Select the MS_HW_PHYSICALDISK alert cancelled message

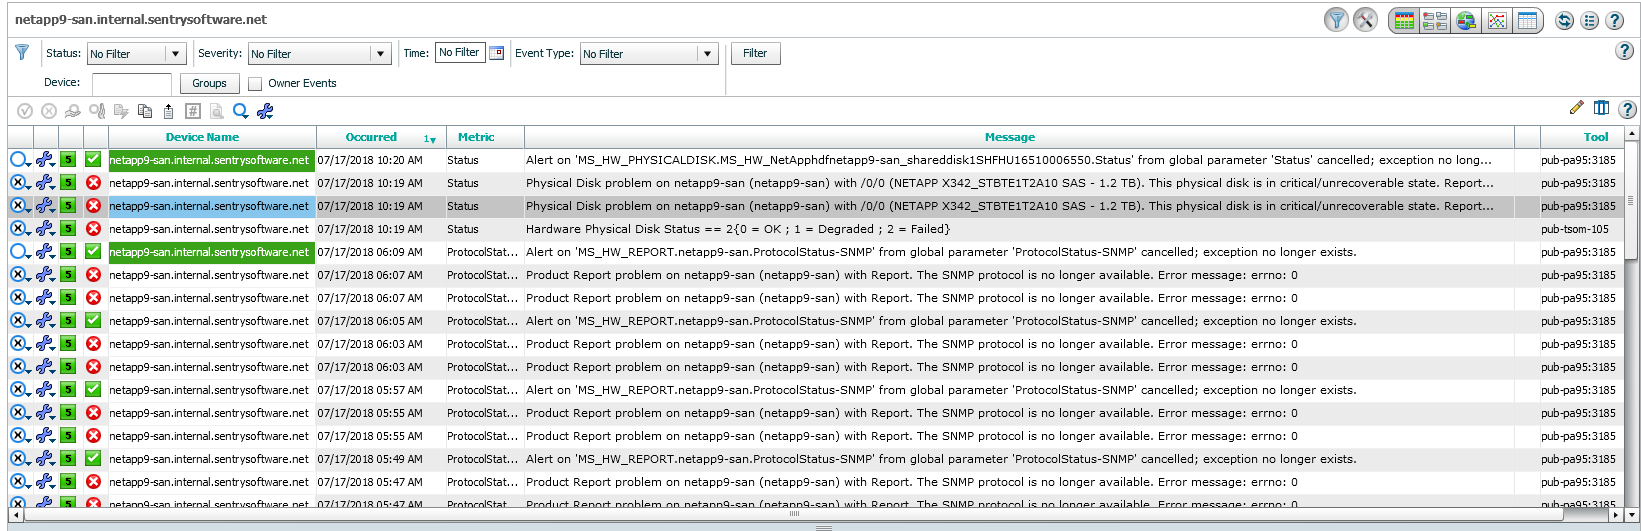tap(1009, 160)
